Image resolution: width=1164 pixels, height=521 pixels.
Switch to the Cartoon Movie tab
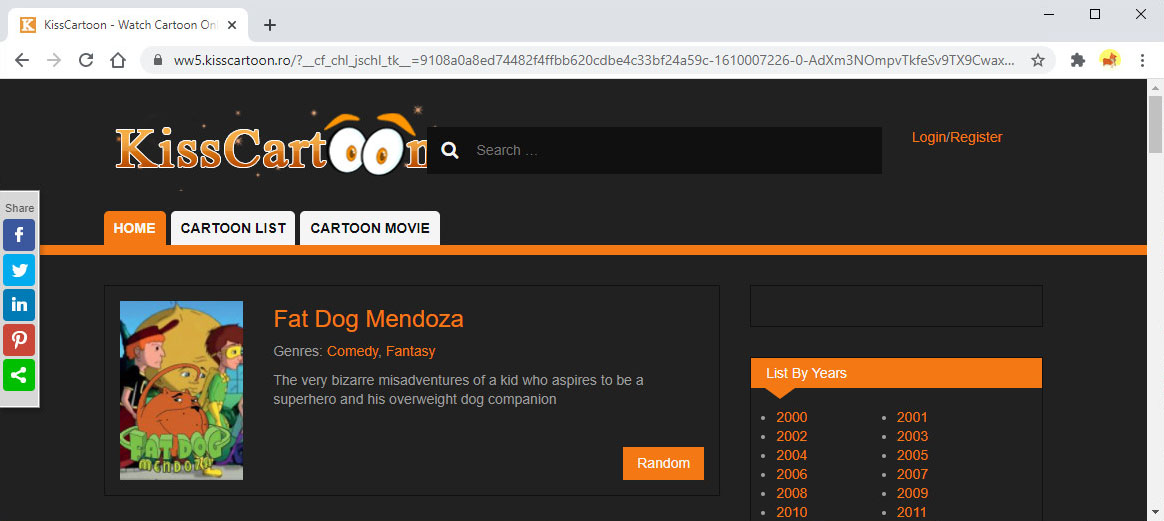click(x=370, y=228)
